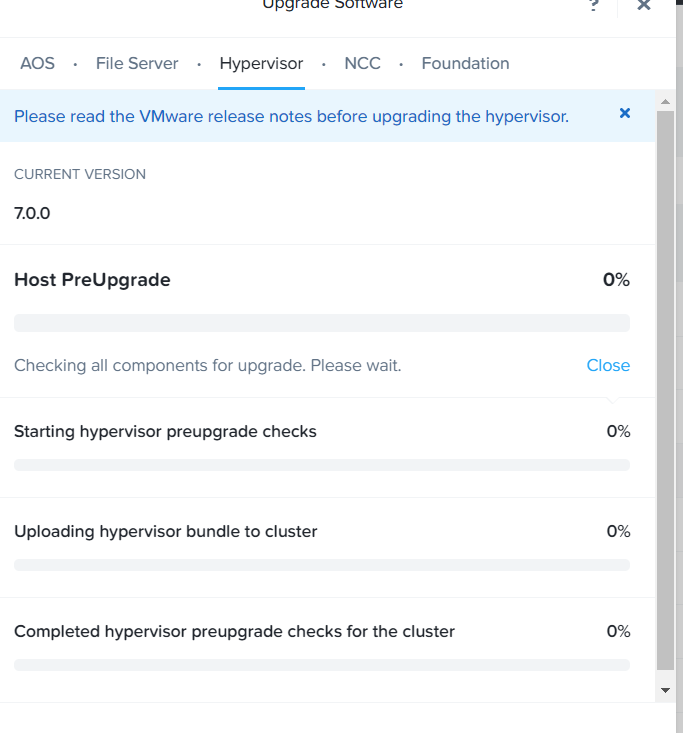Image resolution: width=683 pixels, height=733 pixels.
Task: Click the current version 7.0.0 text
Action: click(x=32, y=213)
